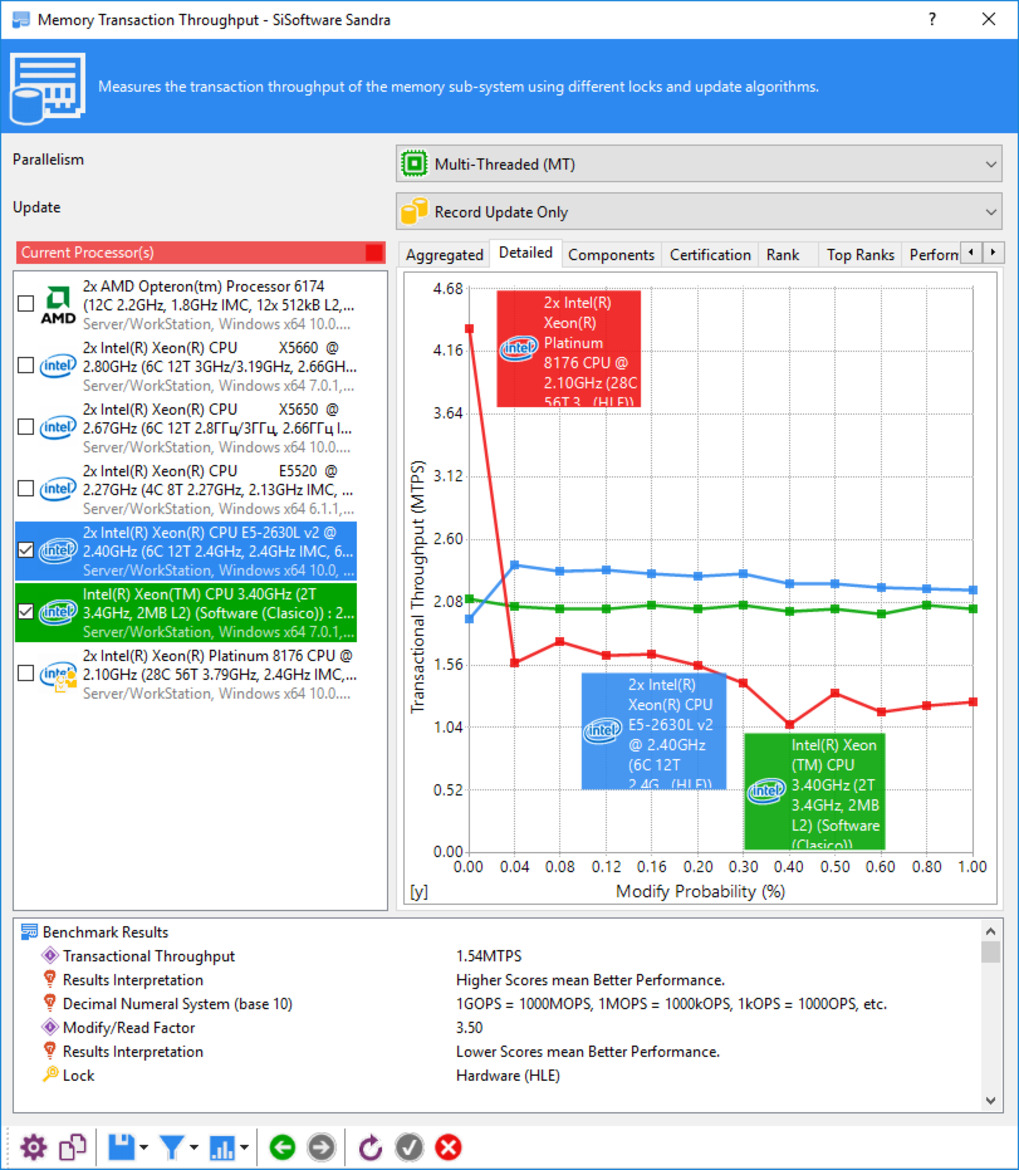Go back with the green arrow

tap(282, 1147)
